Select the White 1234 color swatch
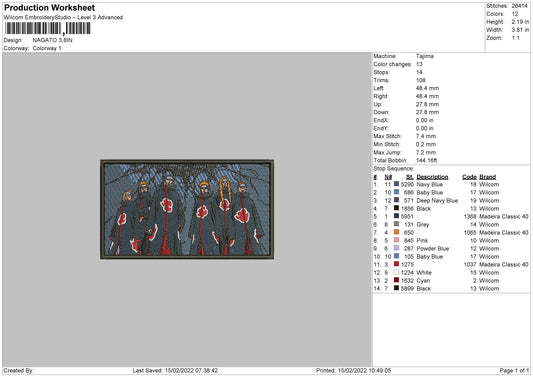The width and height of the screenshot is (533, 377). pyautogui.click(x=396, y=272)
